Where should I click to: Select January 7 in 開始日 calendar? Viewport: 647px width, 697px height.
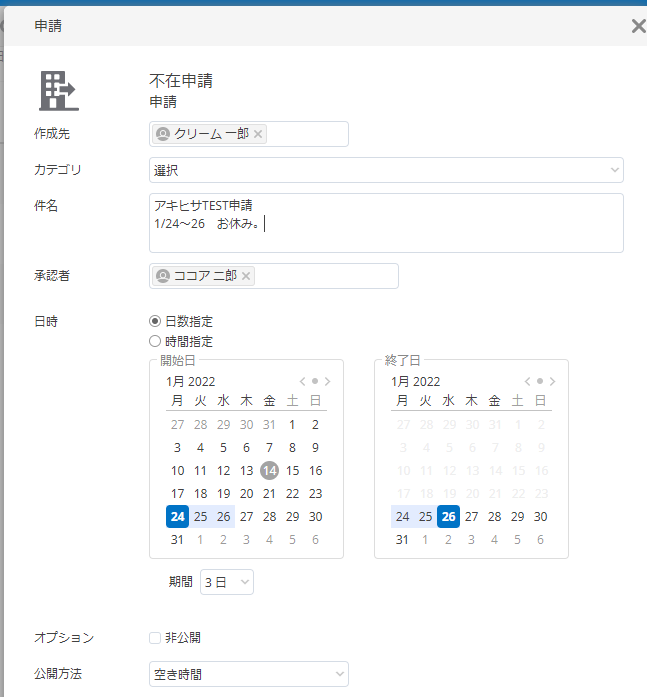pos(269,447)
